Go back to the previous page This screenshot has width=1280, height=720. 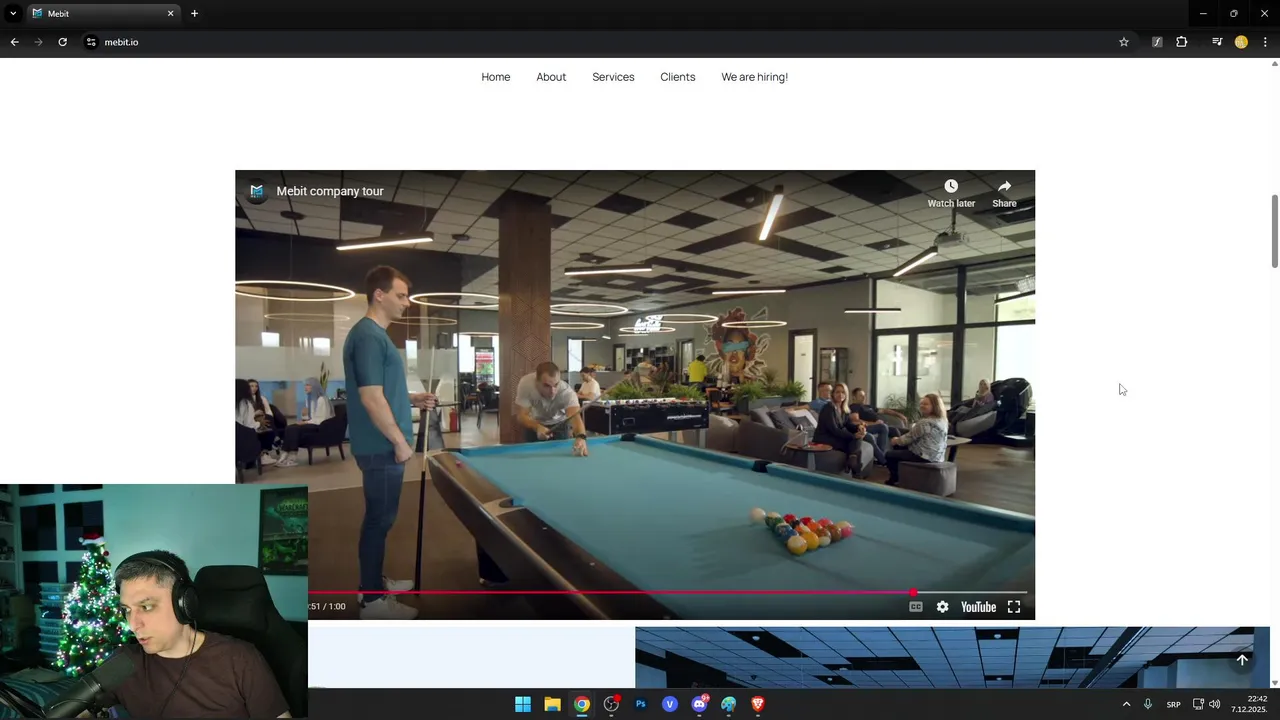pos(14,42)
